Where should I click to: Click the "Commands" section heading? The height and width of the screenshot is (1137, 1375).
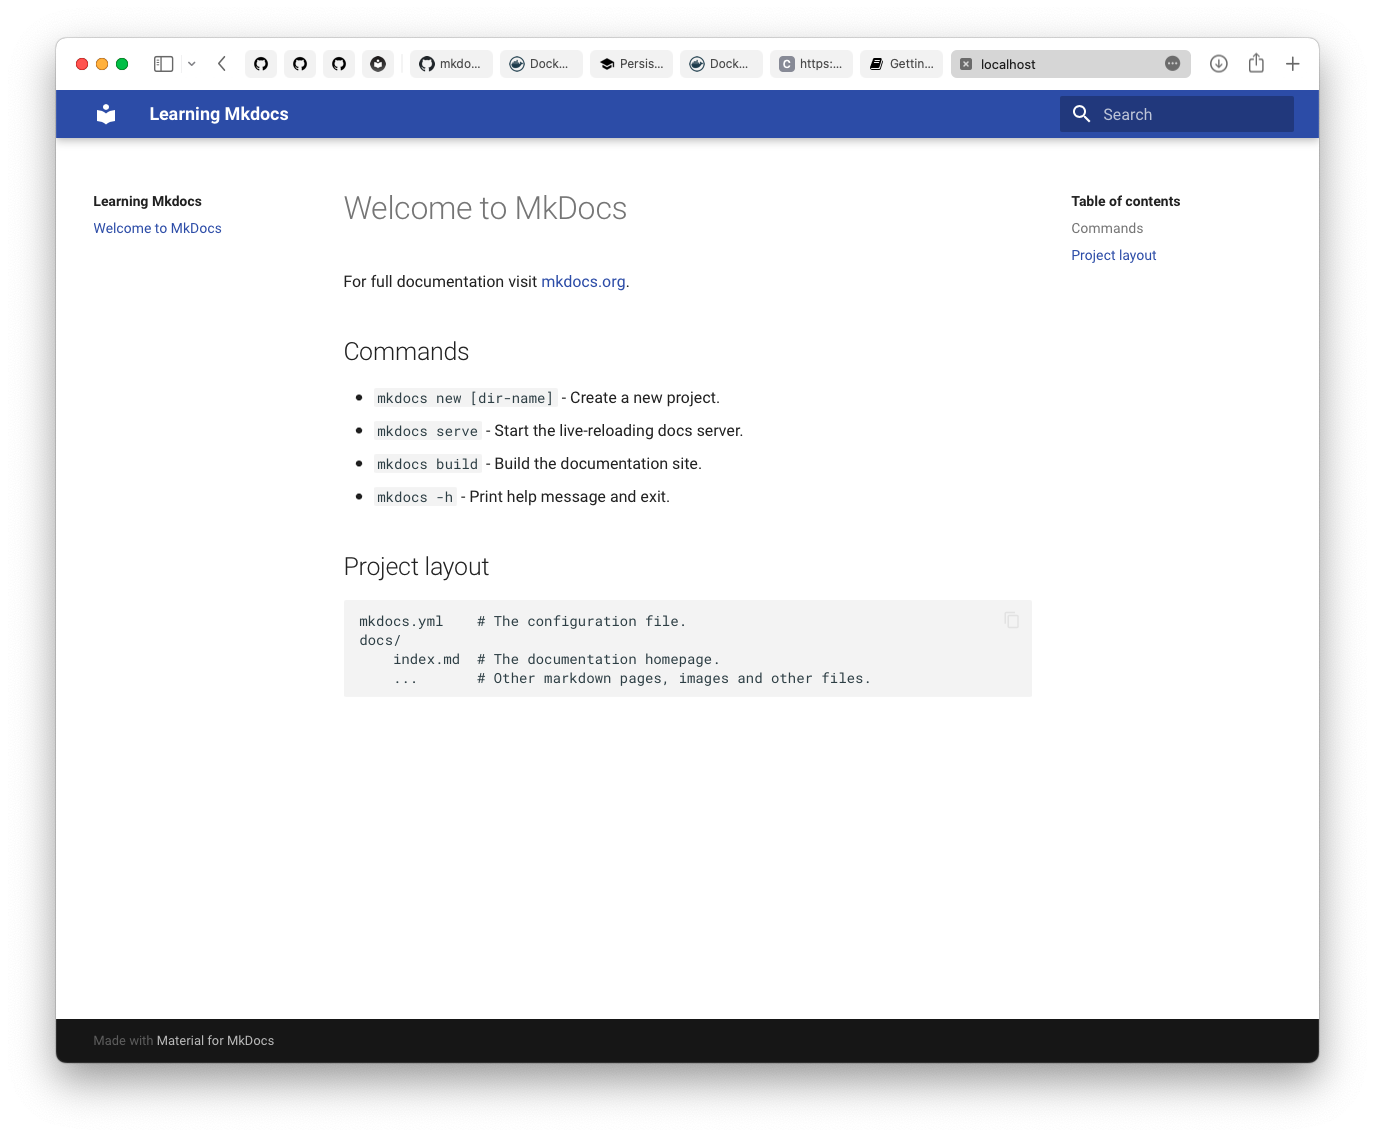click(x=406, y=352)
